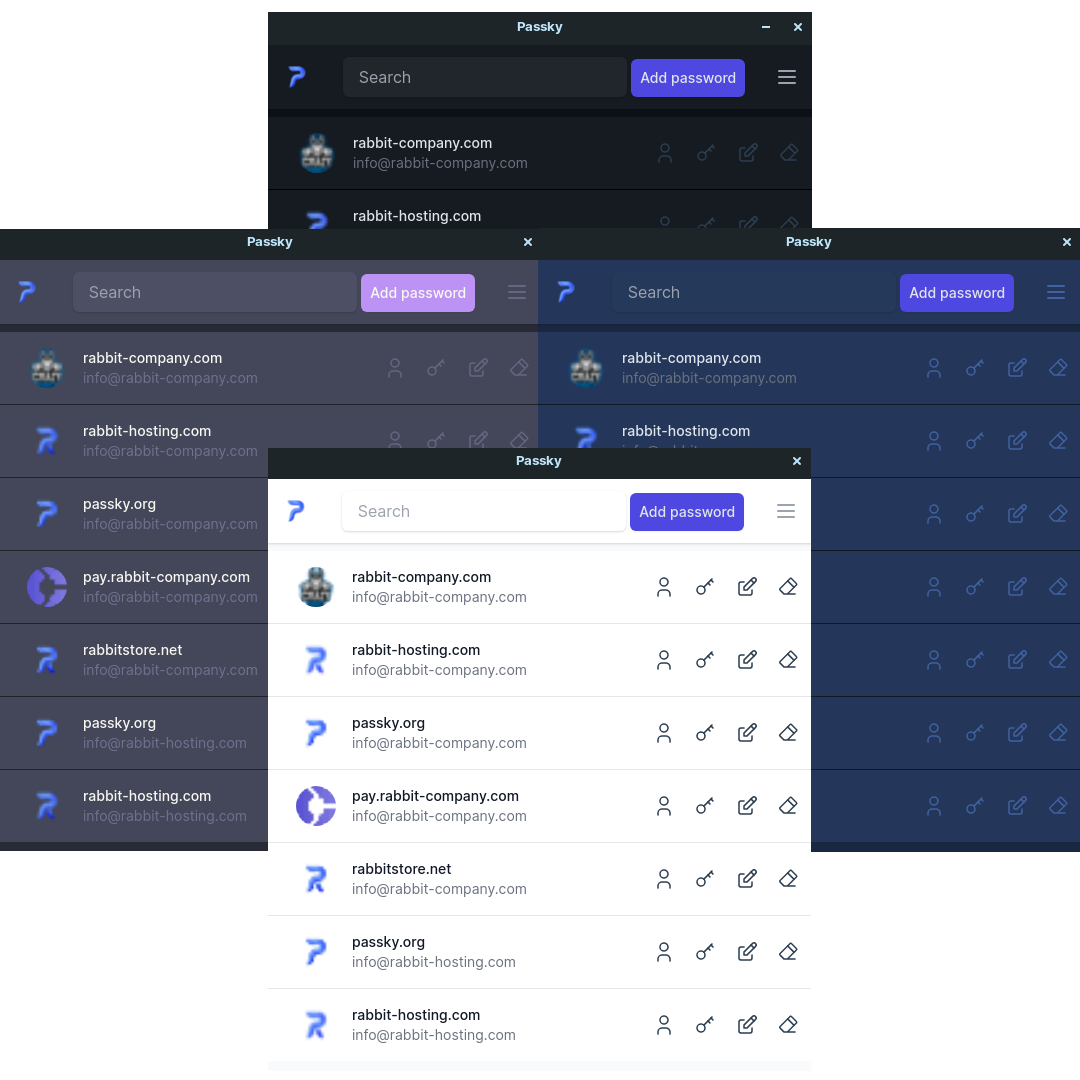Copy username of rabbit-company.com in blue window

[x=934, y=368]
